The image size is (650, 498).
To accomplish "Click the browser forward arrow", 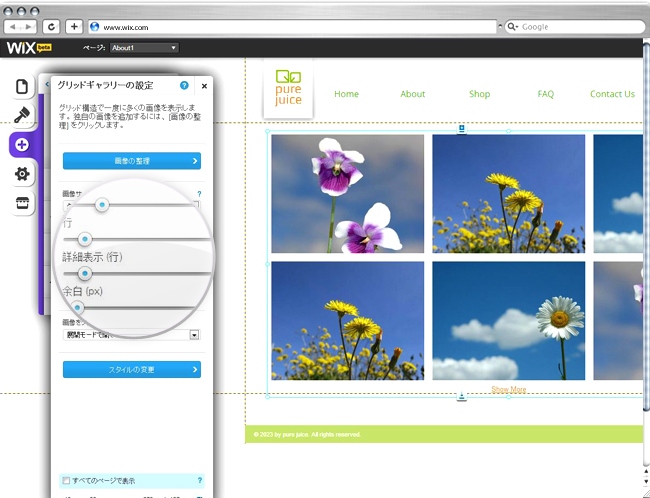I will [28, 27].
